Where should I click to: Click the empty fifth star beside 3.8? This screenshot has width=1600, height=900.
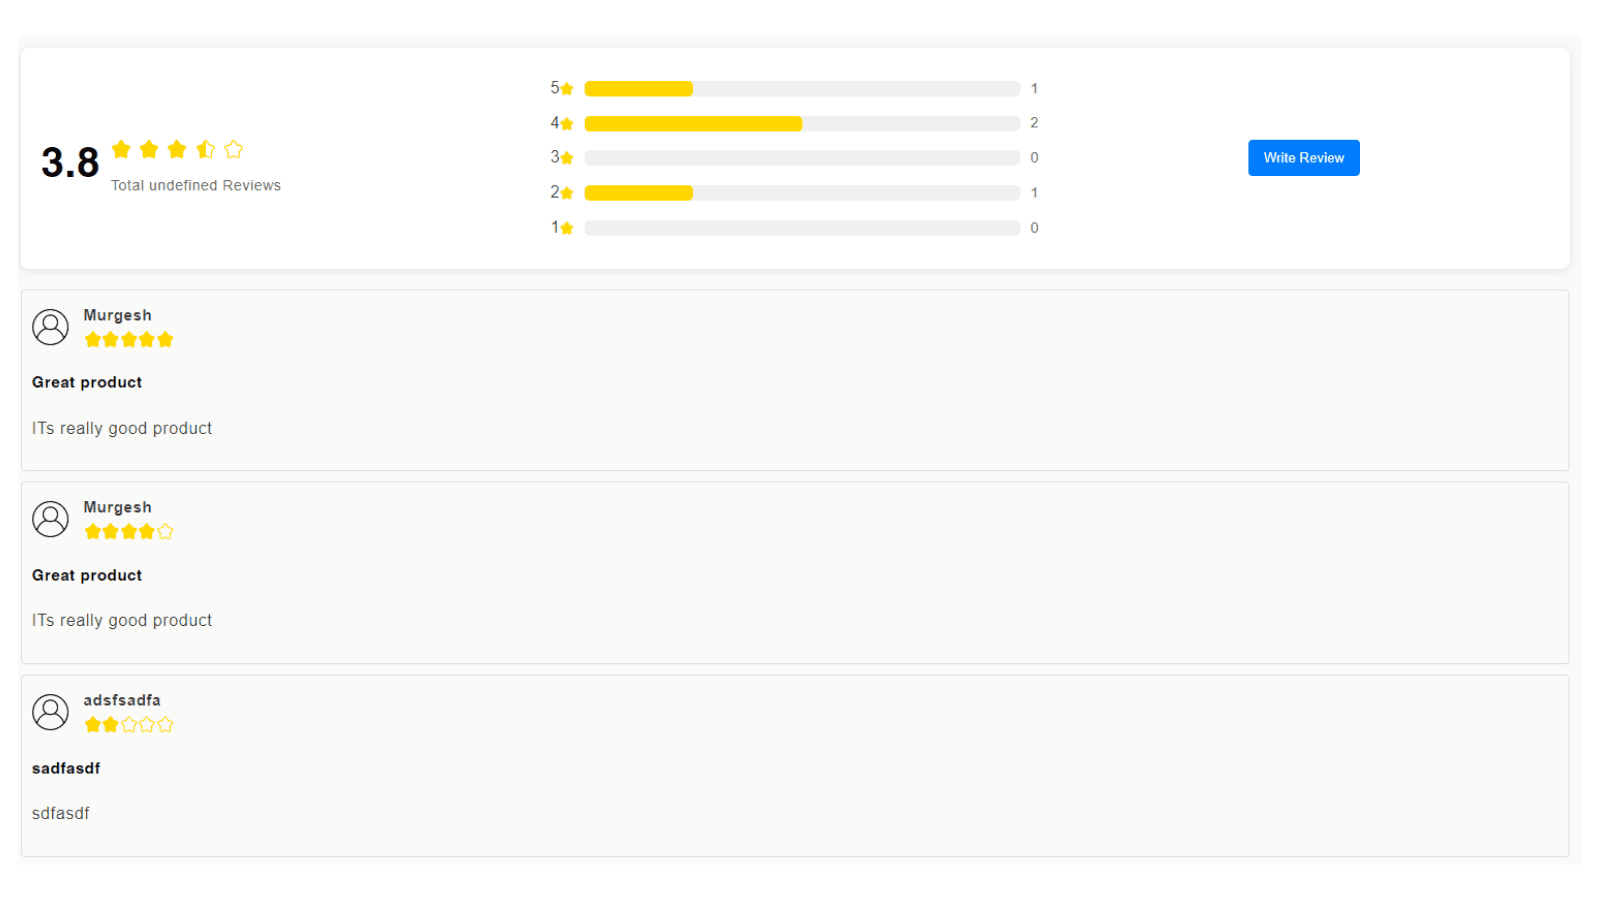tap(234, 149)
